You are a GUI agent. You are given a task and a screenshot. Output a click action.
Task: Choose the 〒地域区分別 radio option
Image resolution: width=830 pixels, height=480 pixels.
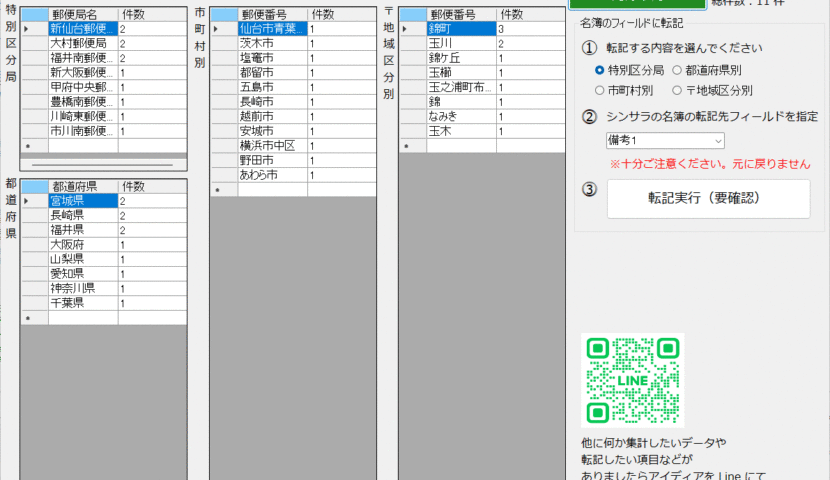point(677,90)
